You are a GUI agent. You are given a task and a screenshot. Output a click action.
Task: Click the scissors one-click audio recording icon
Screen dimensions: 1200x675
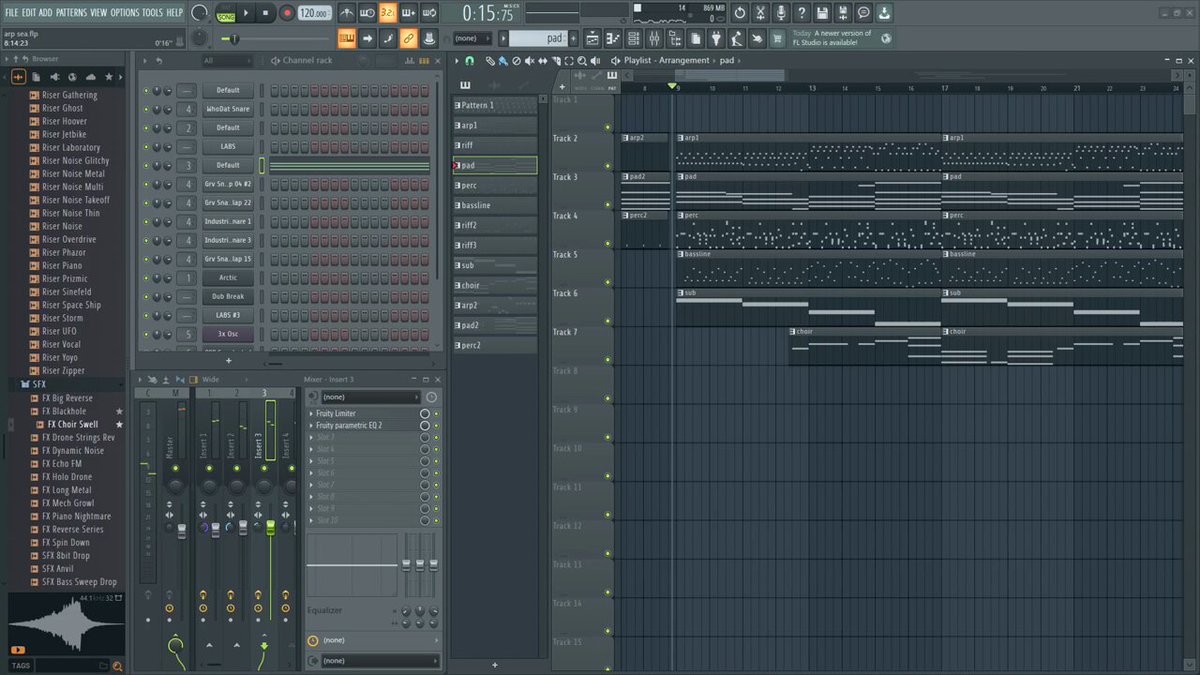coord(761,13)
